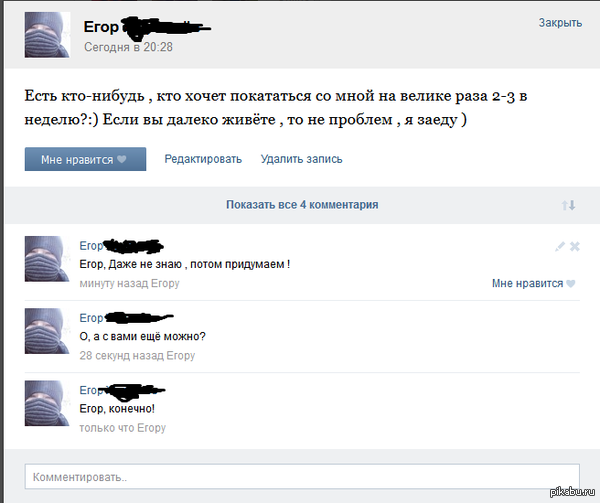Click the "Удалить запись" link
This screenshot has width=600, height=503.
[x=302, y=159]
